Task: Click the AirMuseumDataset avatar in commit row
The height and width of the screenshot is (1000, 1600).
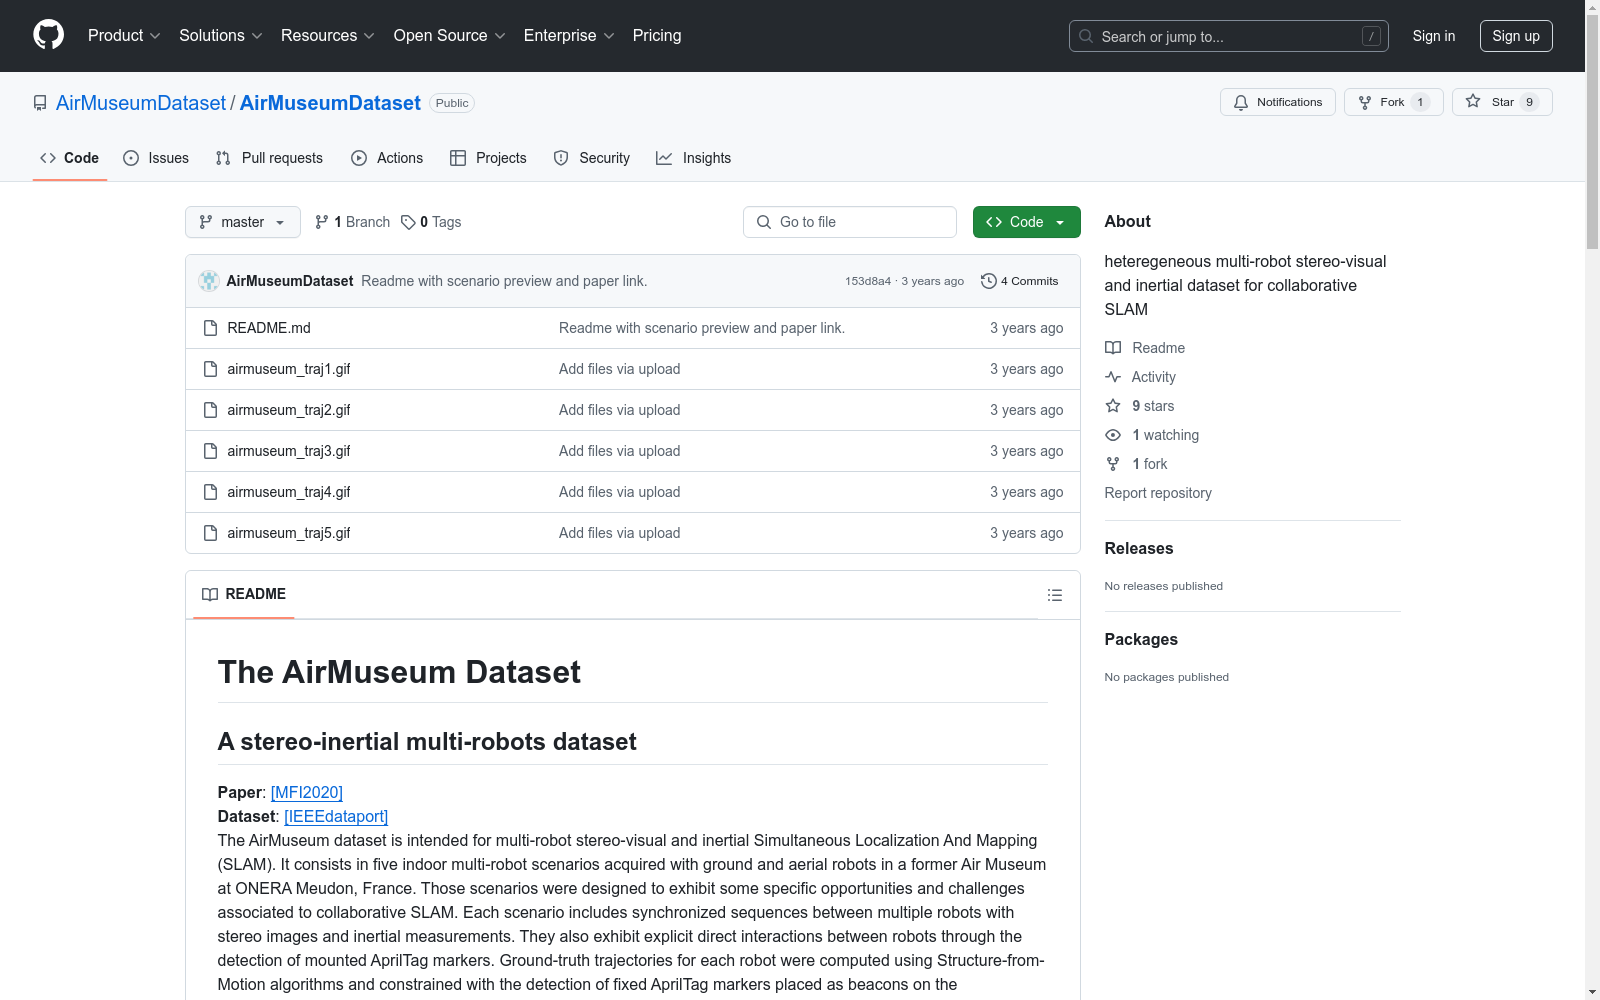Action: coord(209,281)
